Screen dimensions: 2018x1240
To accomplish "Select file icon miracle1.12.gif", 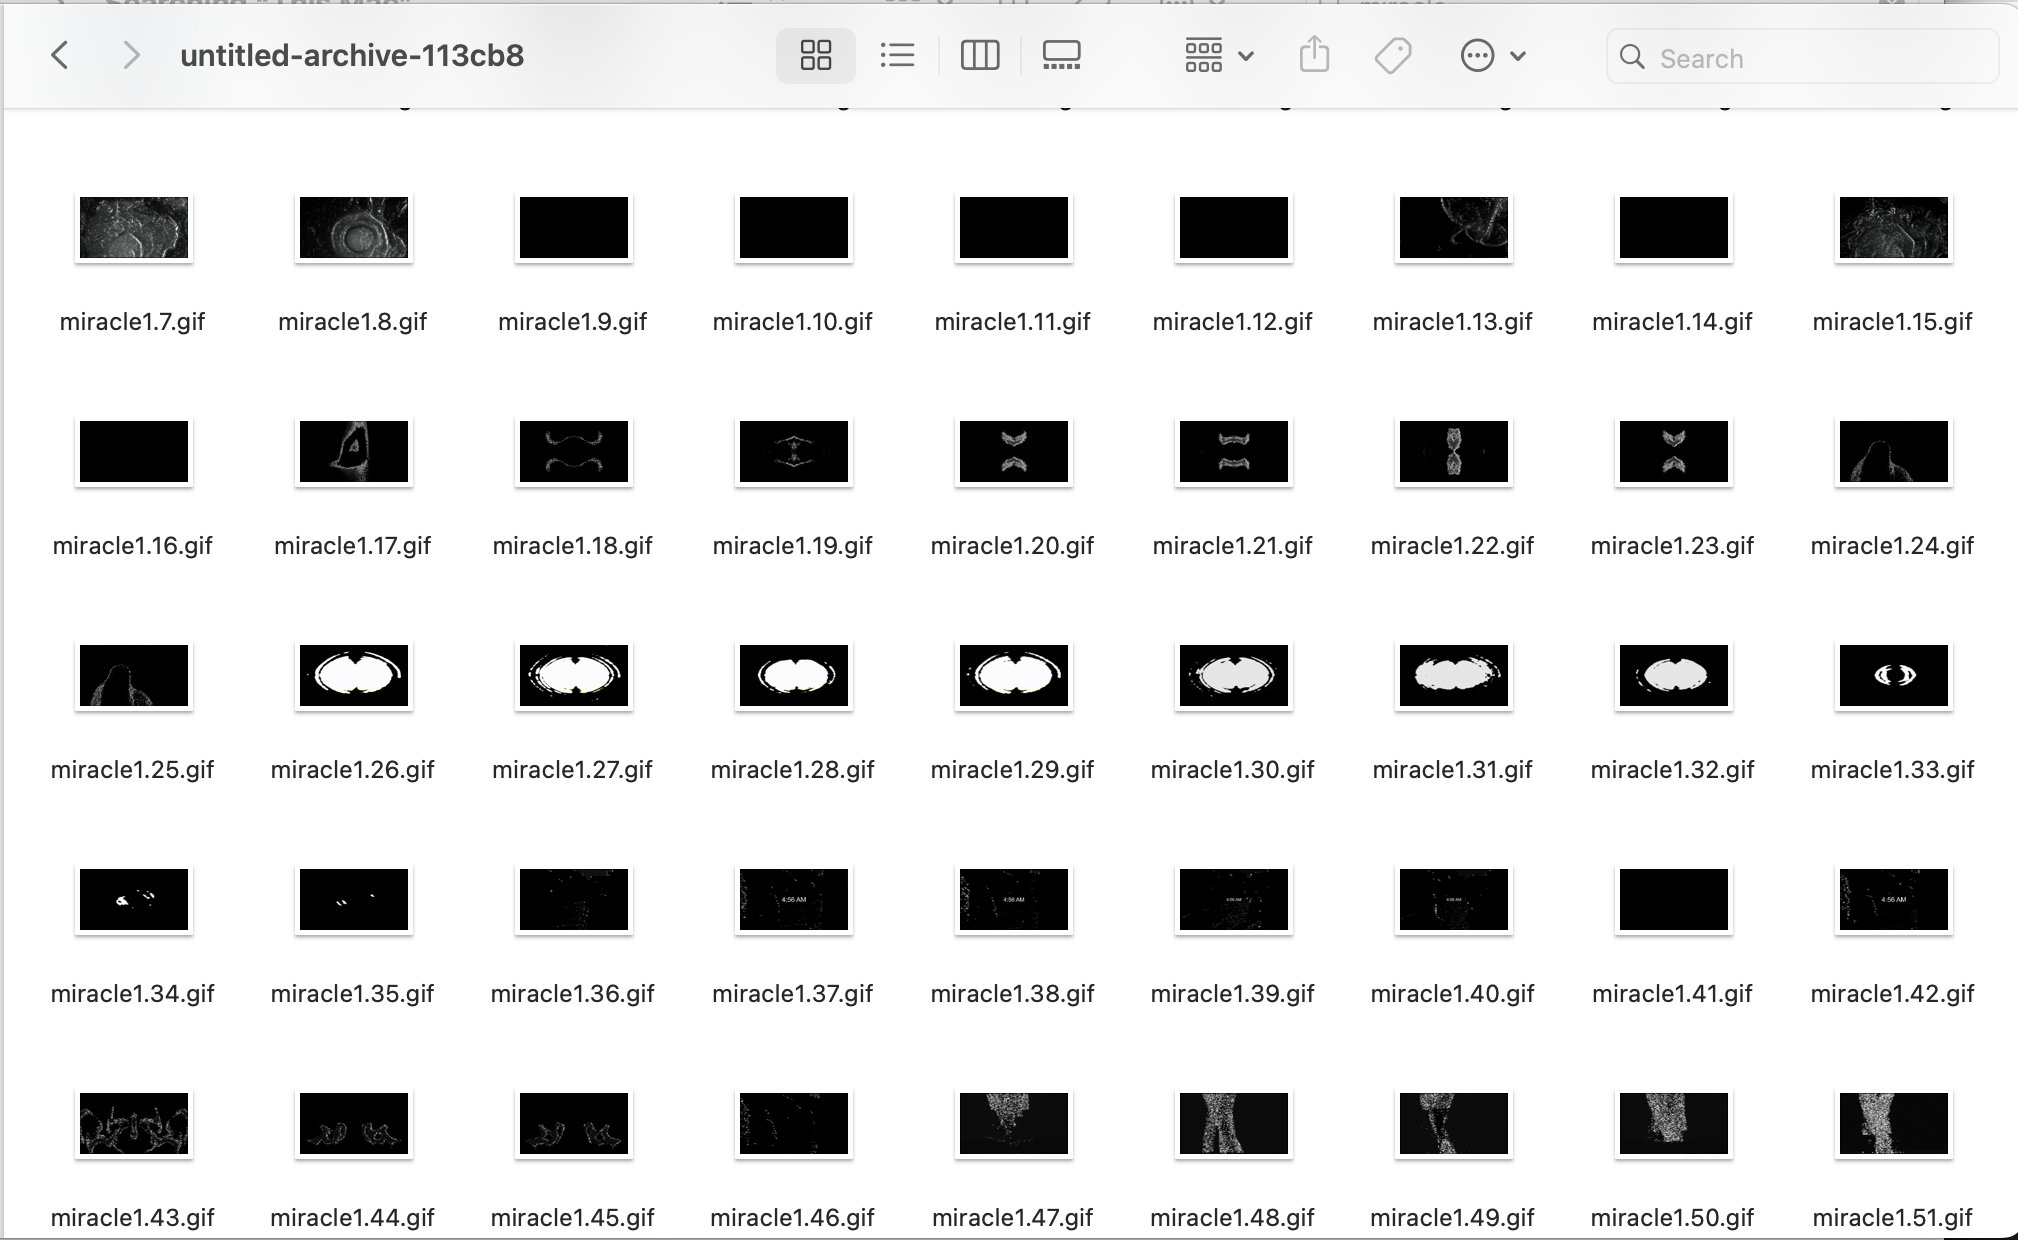I will pos(1234,228).
